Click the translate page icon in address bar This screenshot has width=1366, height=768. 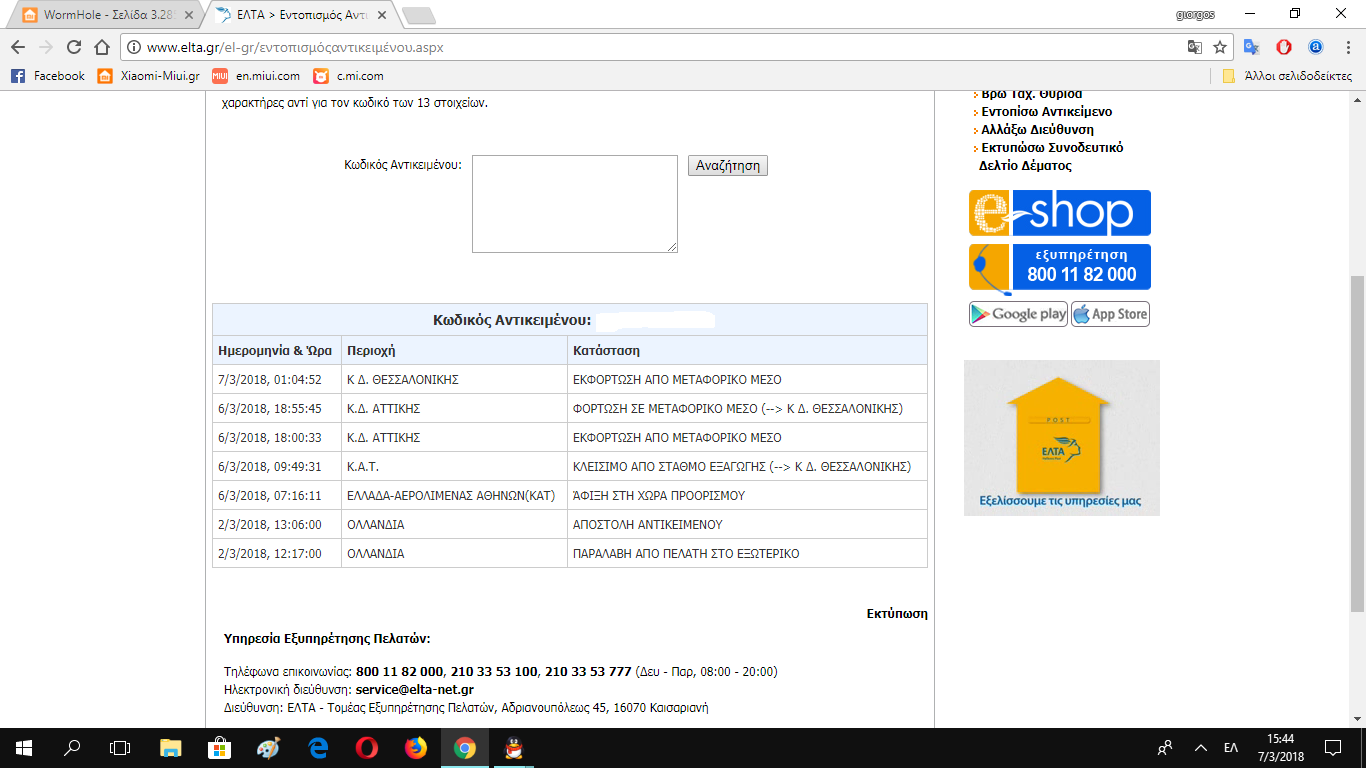tap(1195, 47)
